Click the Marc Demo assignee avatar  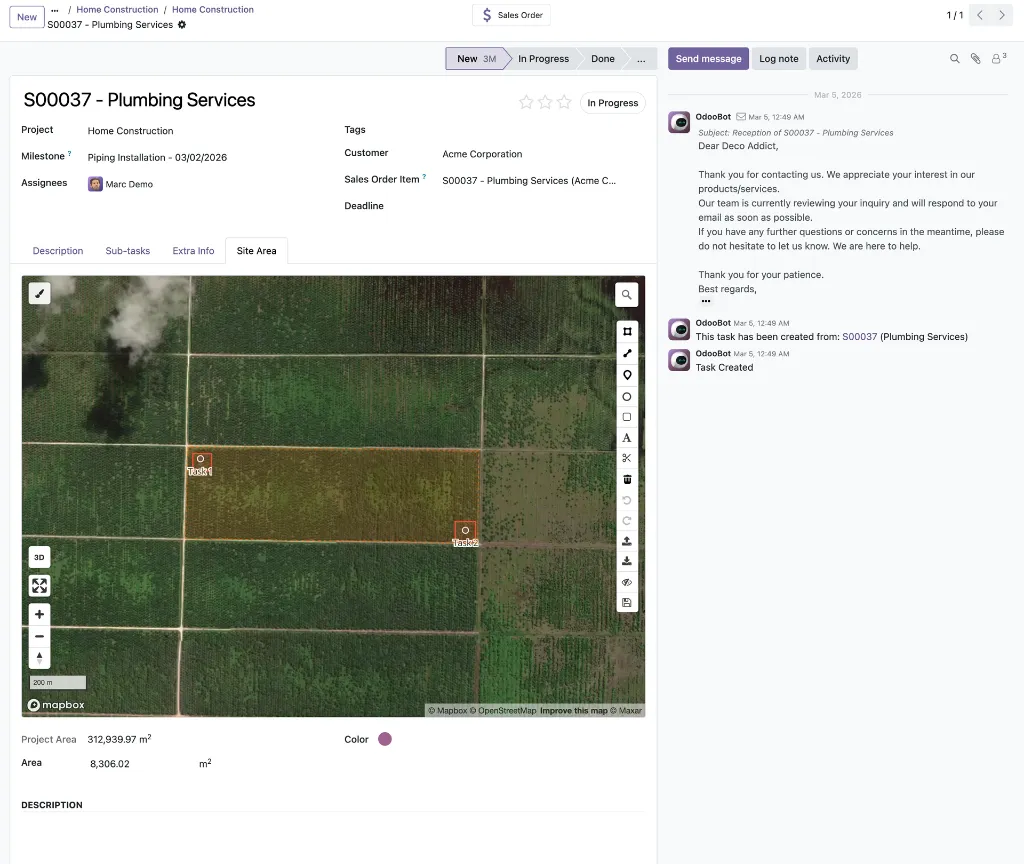coord(95,184)
